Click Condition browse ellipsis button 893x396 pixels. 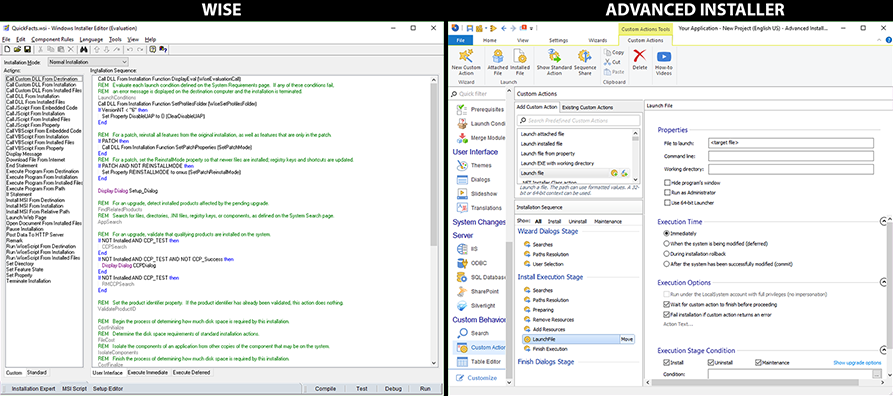coord(877,374)
